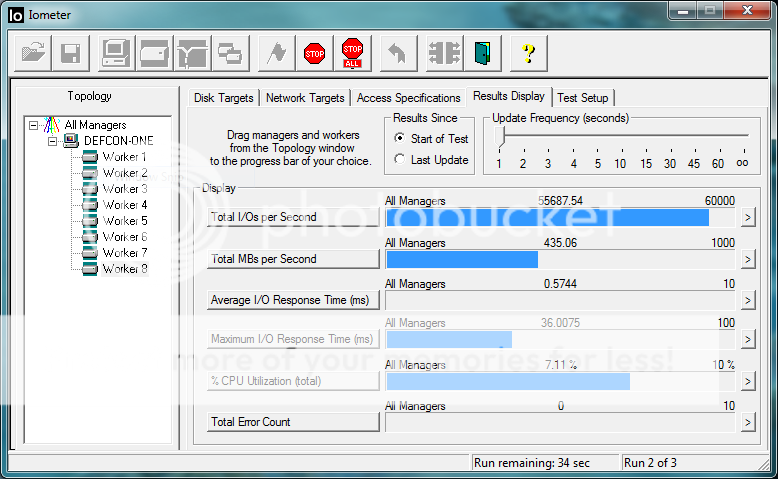Click the Save configuration floppy icon

pos(70,52)
